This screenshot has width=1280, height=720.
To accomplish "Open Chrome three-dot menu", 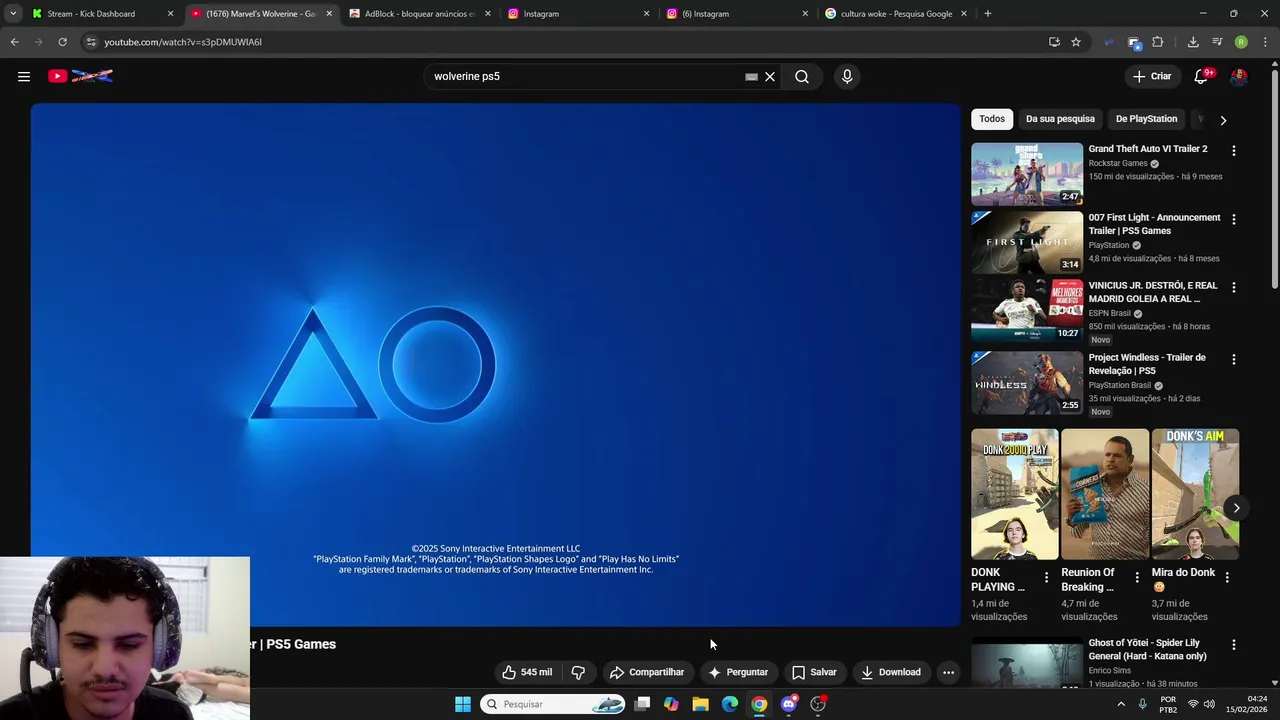I will click(x=1265, y=42).
